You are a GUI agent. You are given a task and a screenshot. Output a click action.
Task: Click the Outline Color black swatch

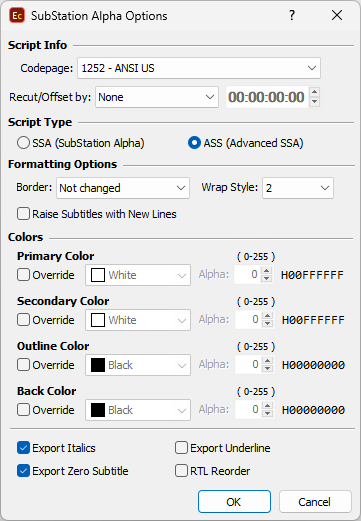[98, 365]
